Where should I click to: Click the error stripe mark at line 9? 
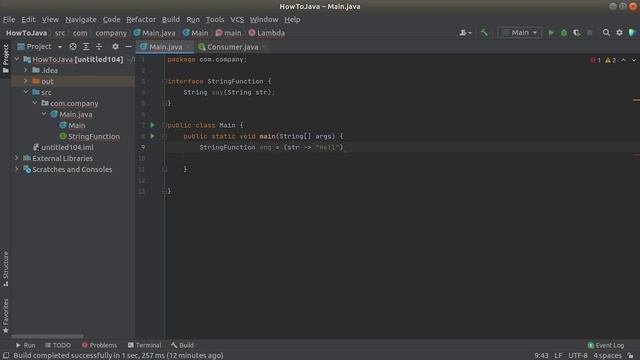(x=636, y=155)
